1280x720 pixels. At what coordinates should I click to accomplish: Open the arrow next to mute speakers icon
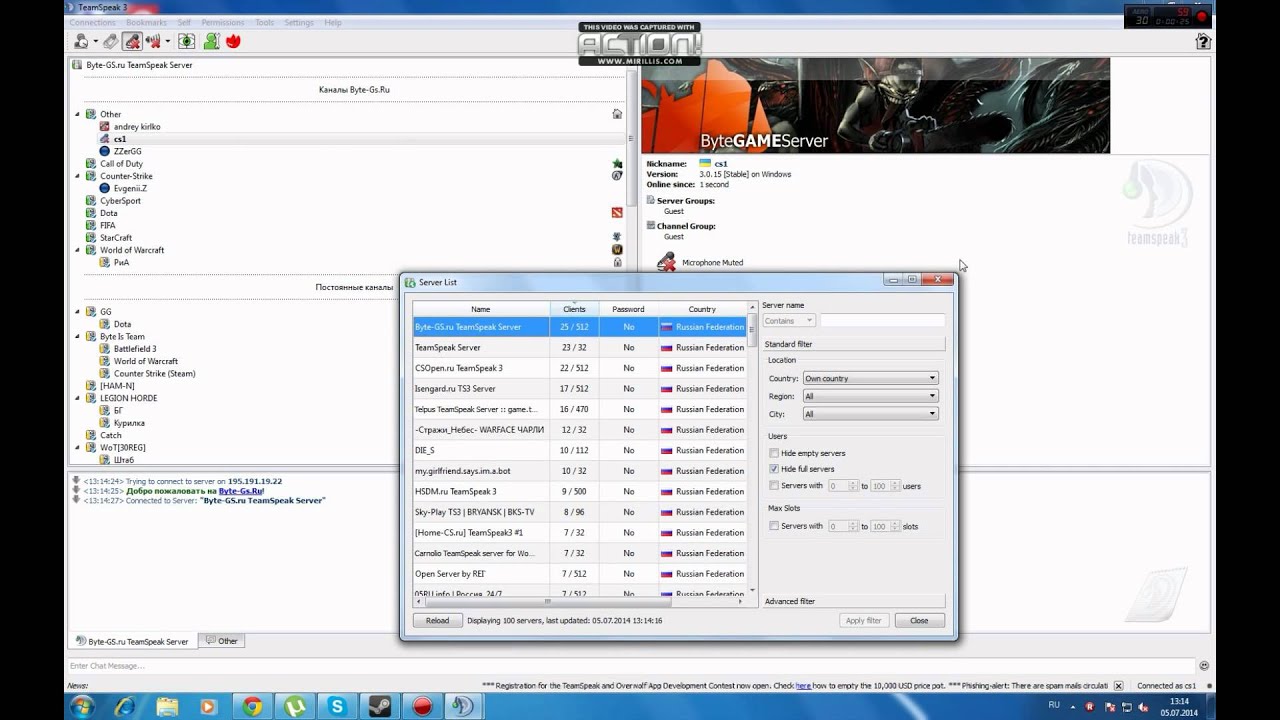coord(168,41)
